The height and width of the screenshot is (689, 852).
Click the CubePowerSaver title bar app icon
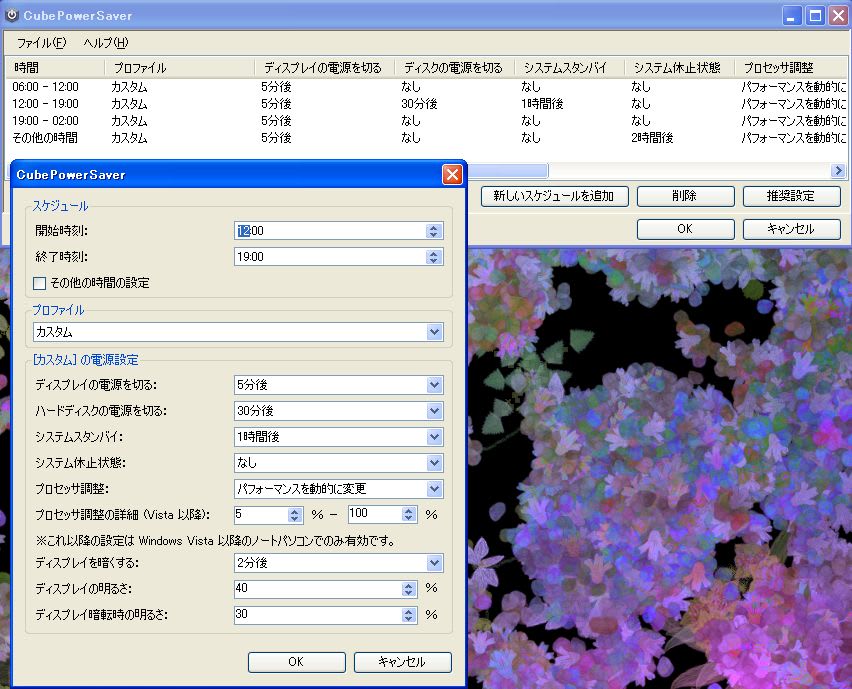[12, 15]
